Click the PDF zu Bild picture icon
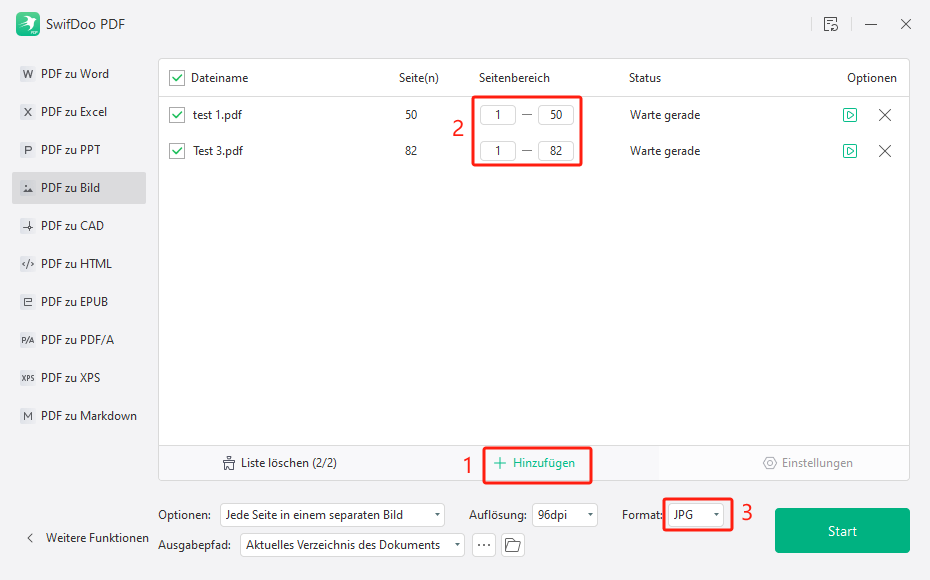Image resolution: width=930 pixels, height=580 pixels. pyautogui.click(x=27, y=188)
